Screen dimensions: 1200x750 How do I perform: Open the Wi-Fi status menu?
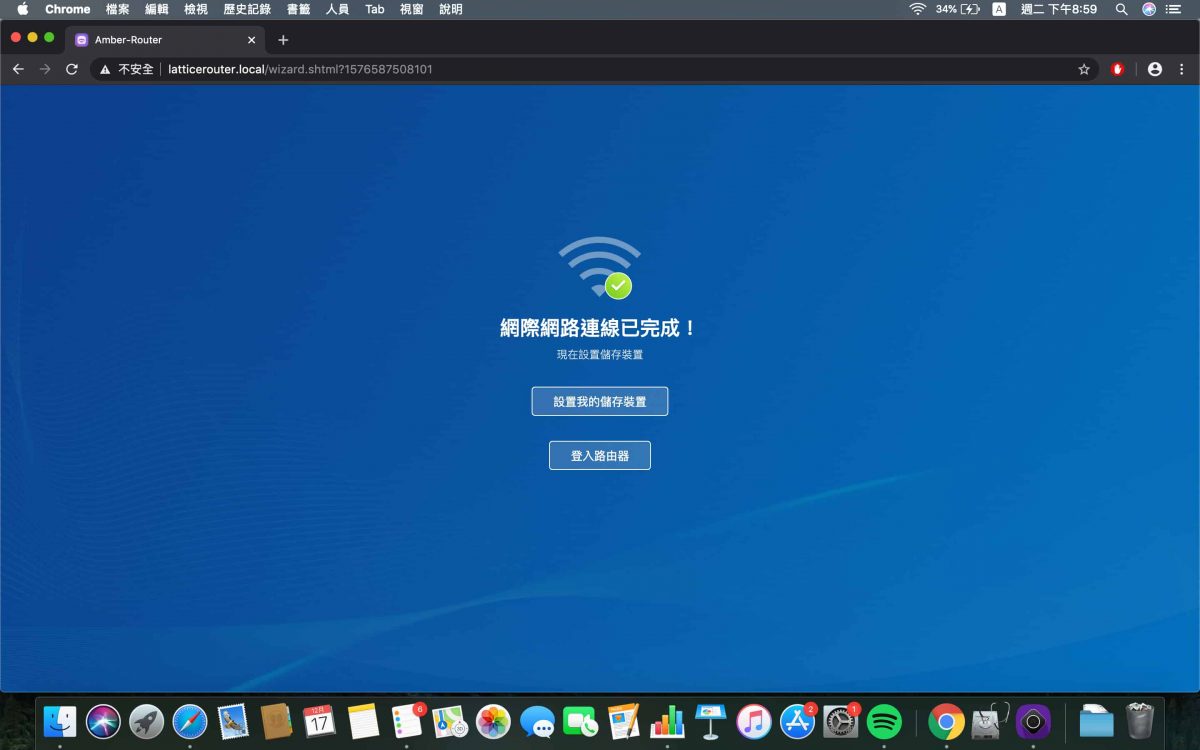point(917,9)
